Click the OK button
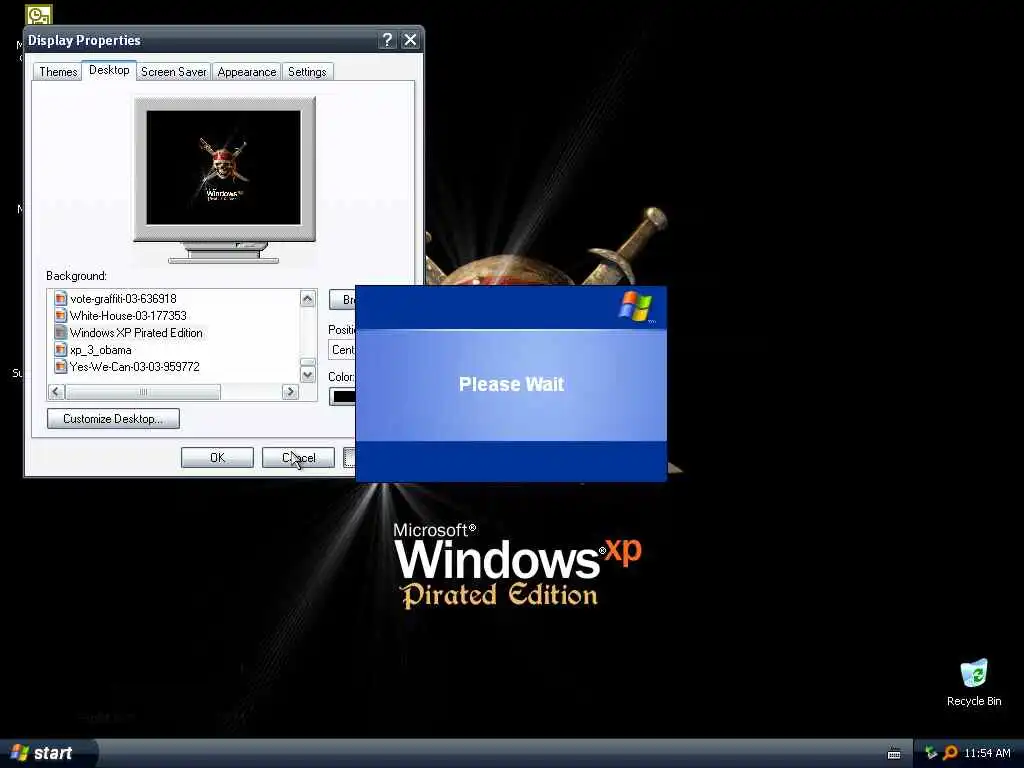The height and width of the screenshot is (768, 1024). [217, 458]
